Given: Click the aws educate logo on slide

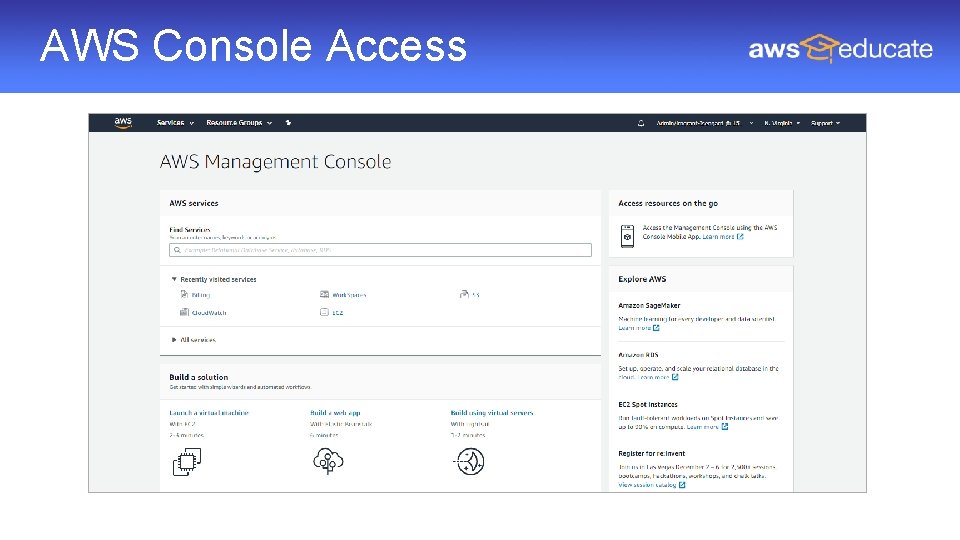Looking at the screenshot, I should tap(840, 48).
